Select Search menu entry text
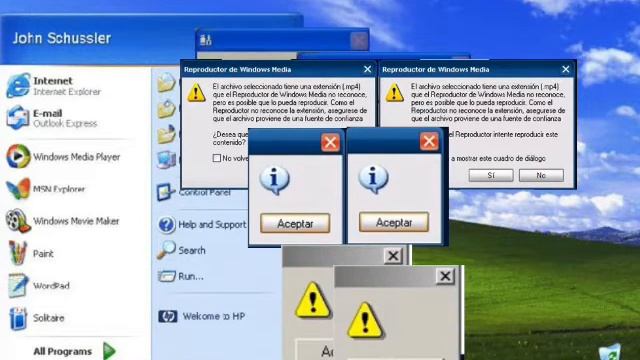 pyautogui.click(x=192, y=251)
